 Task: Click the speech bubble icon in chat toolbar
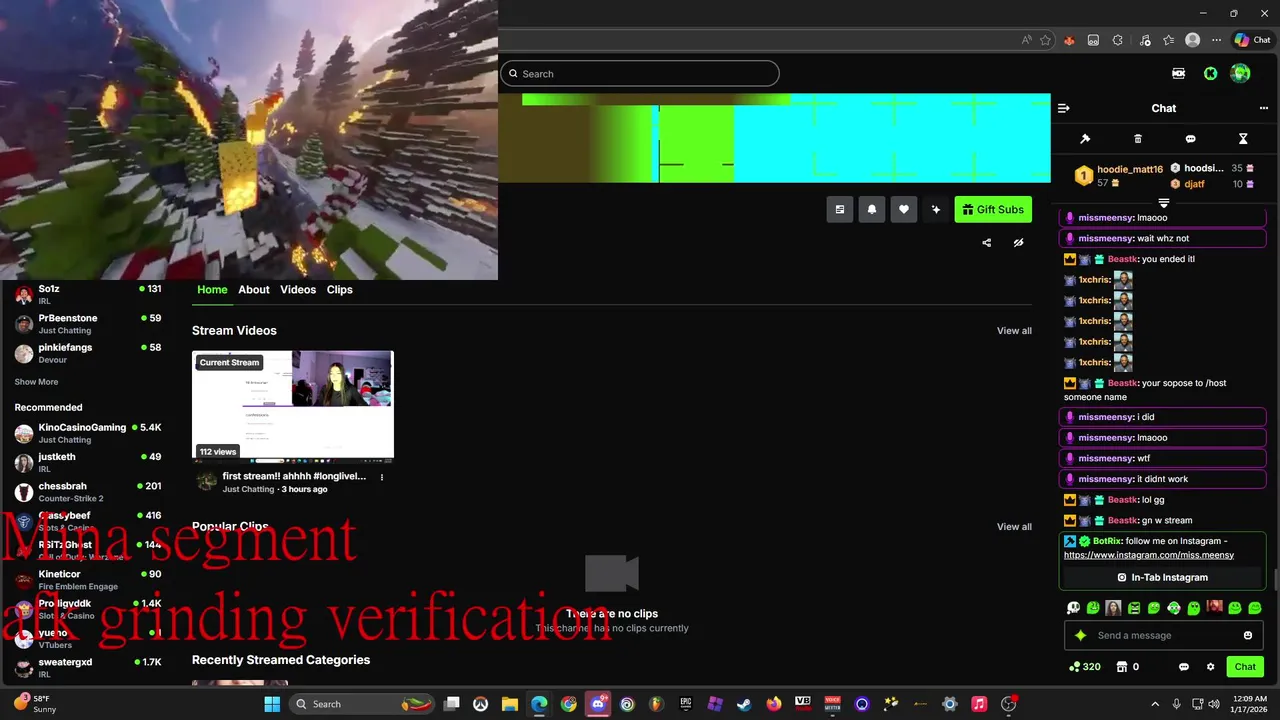(1190, 139)
